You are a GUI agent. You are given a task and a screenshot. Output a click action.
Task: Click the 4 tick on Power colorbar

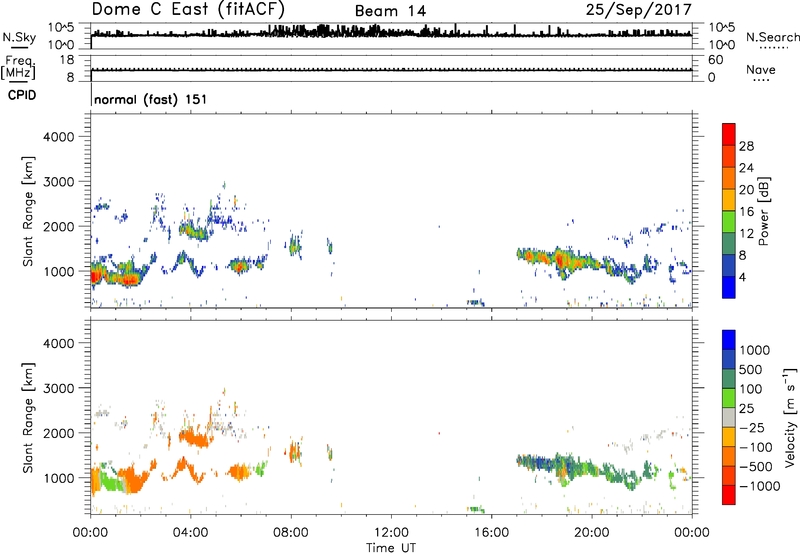pyautogui.click(x=742, y=277)
